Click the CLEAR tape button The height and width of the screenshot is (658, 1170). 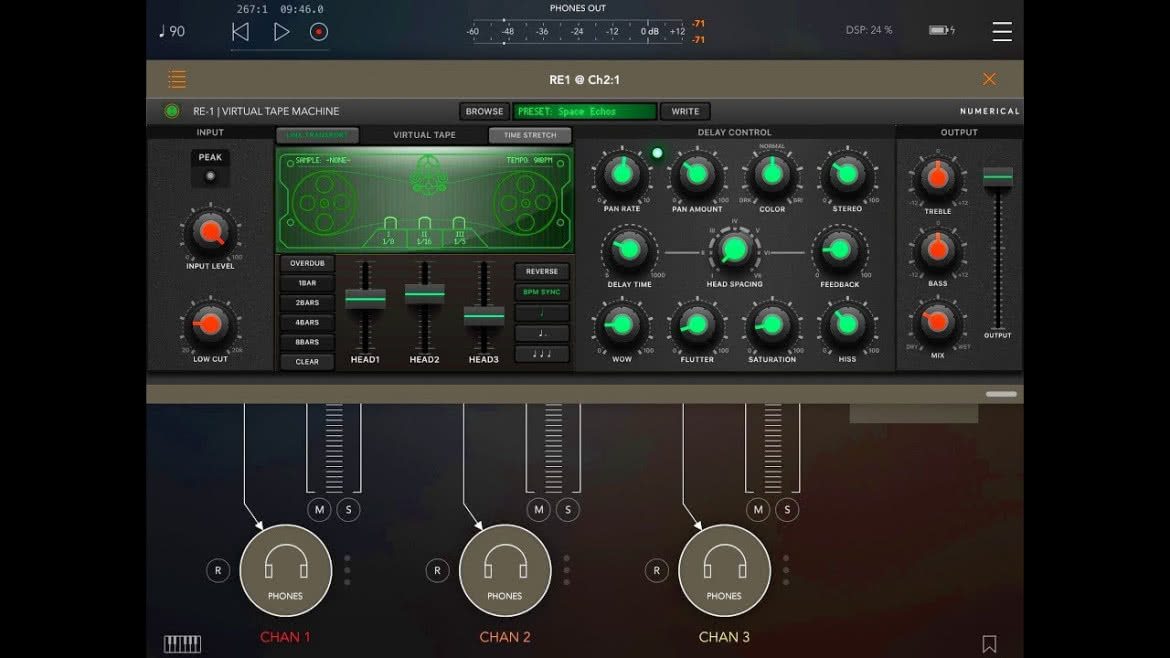coord(307,362)
